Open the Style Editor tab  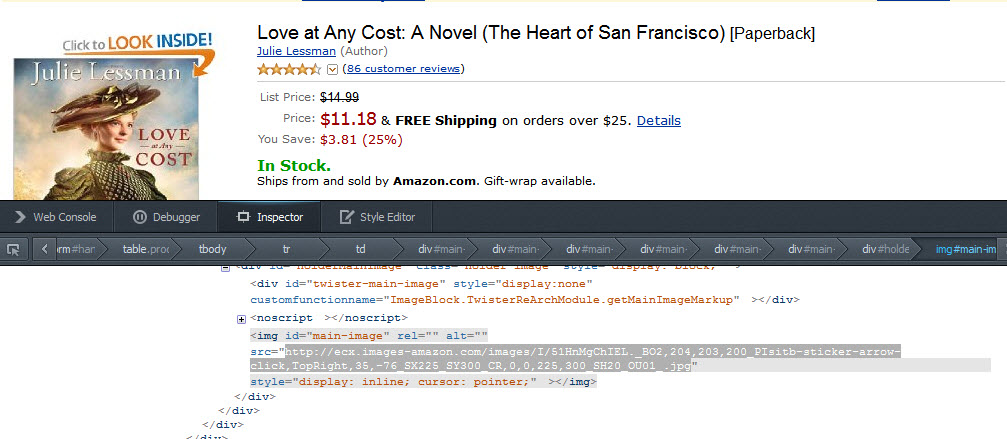(377, 217)
